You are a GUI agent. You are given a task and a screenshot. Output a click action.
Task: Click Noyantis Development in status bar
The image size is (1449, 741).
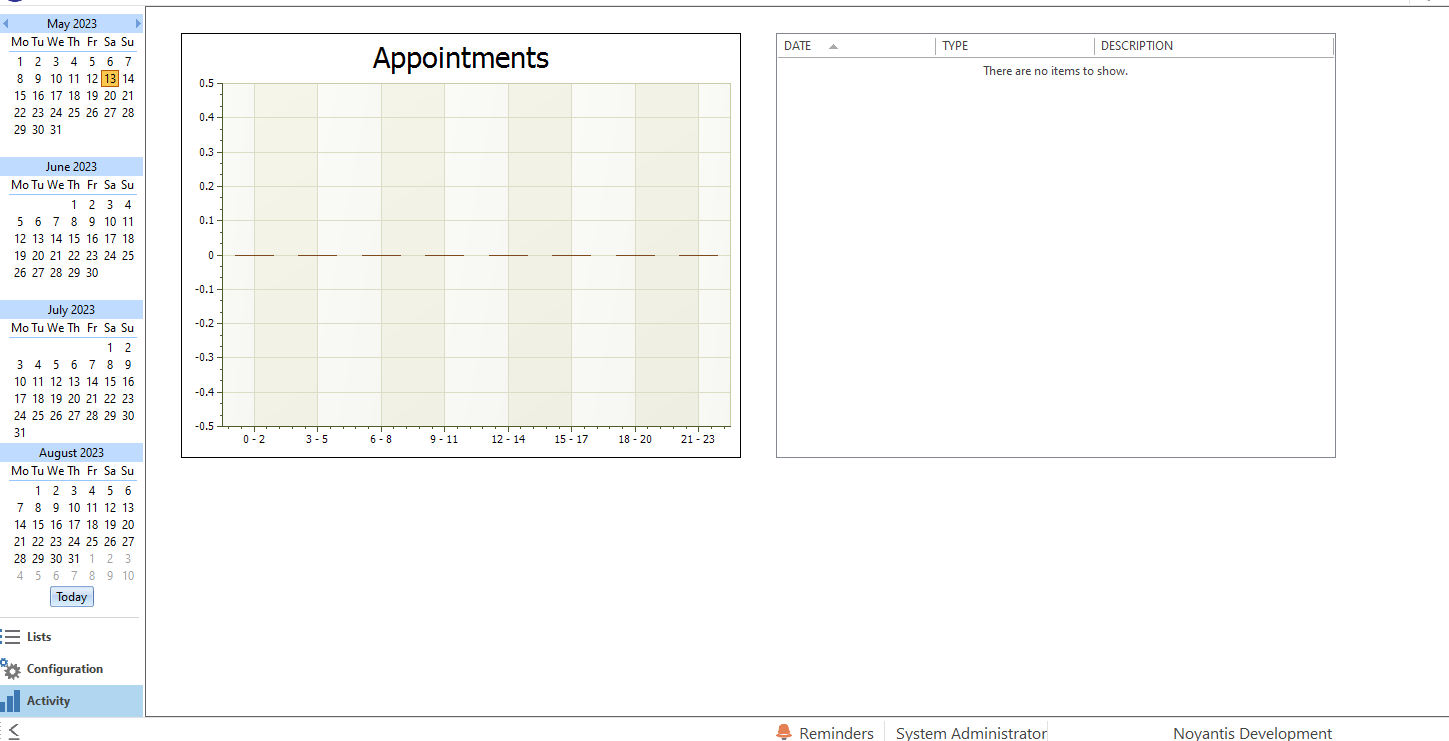[x=1252, y=733]
